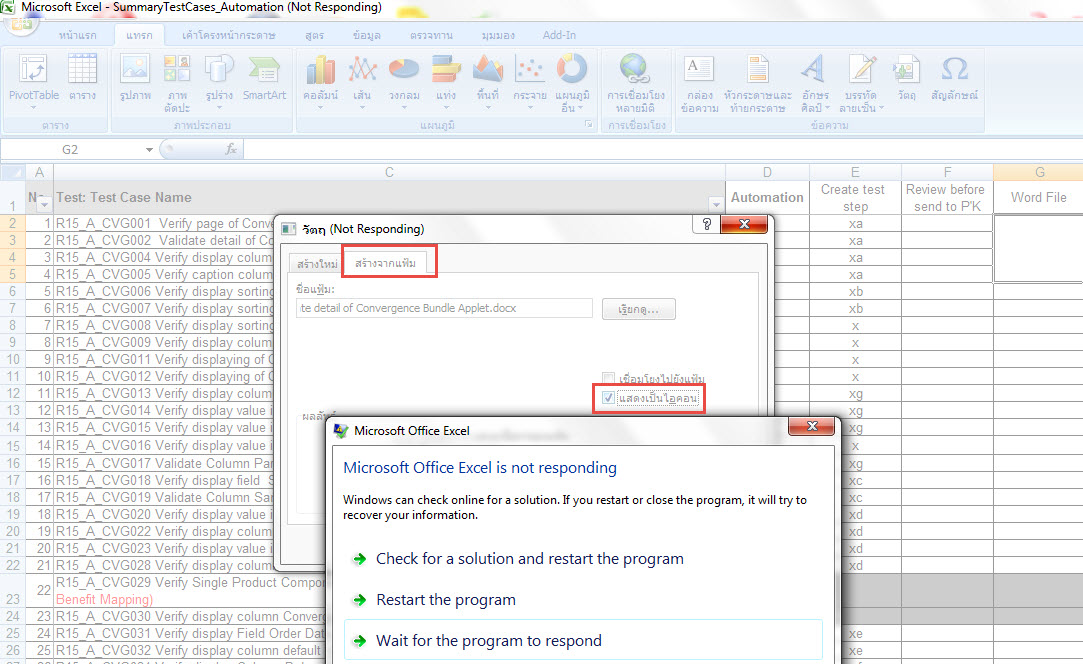Click the help question mark in วัตถุ dialog
Screen dimensions: 1083x664
[707, 224]
